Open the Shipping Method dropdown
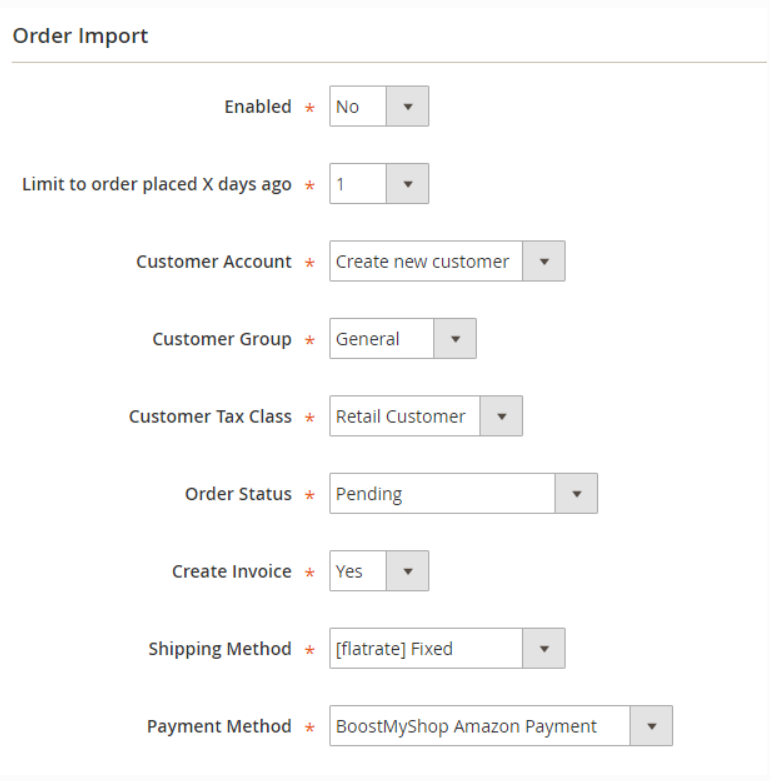The image size is (770, 781). 426,649
